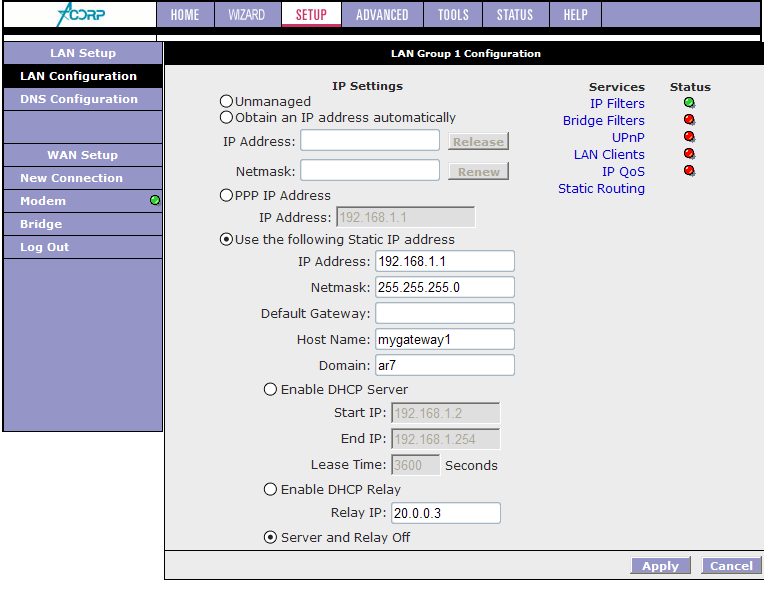764x589 pixels.
Task: Go to the WIZARD tab
Action: pyautogui.click(x=245, y=15)
